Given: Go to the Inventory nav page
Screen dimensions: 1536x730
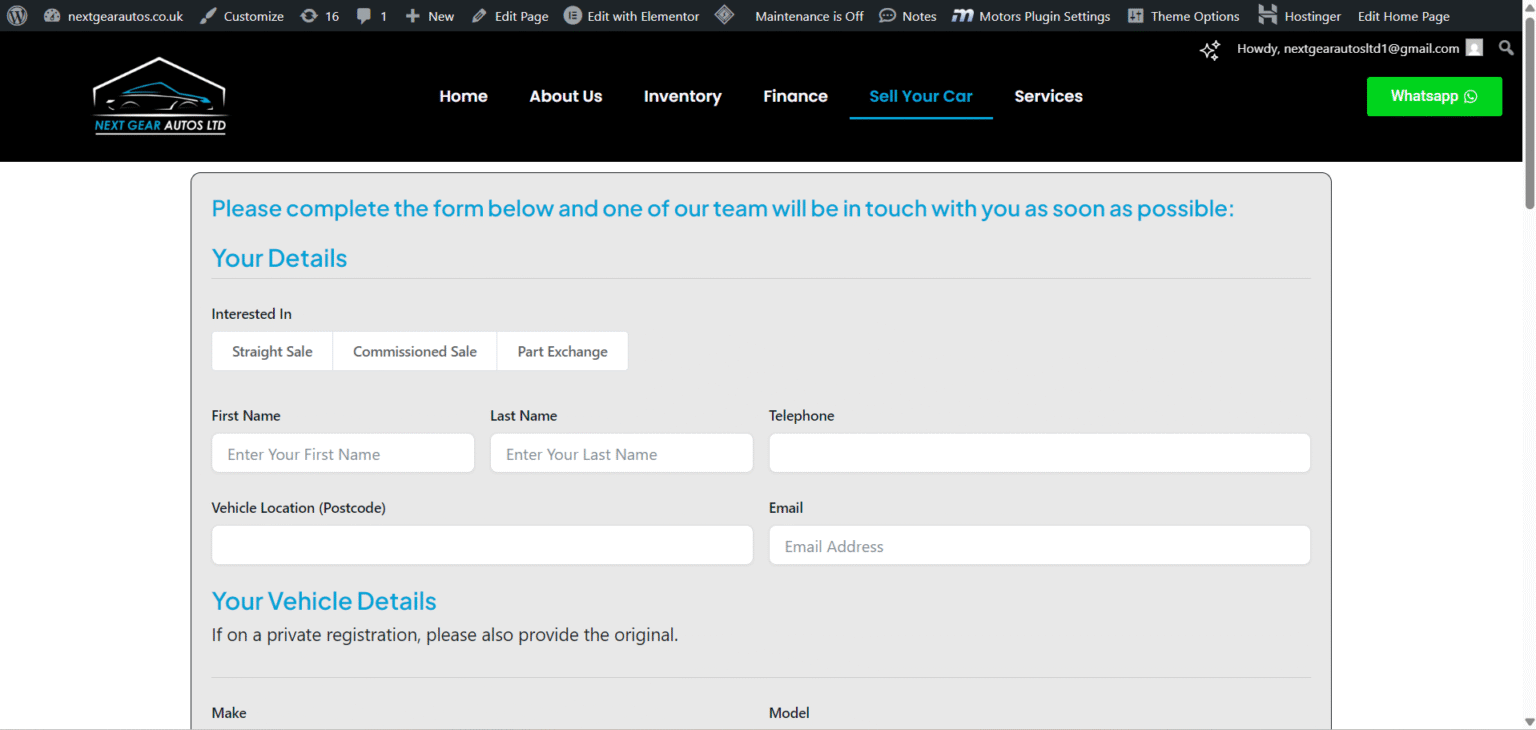Looking at the screenshot, I should [x=682, y=96].
